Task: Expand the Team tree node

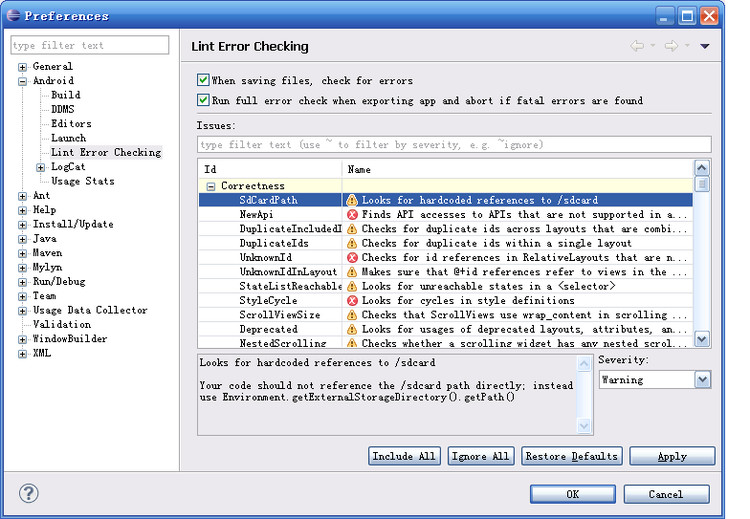Action: 22,296
